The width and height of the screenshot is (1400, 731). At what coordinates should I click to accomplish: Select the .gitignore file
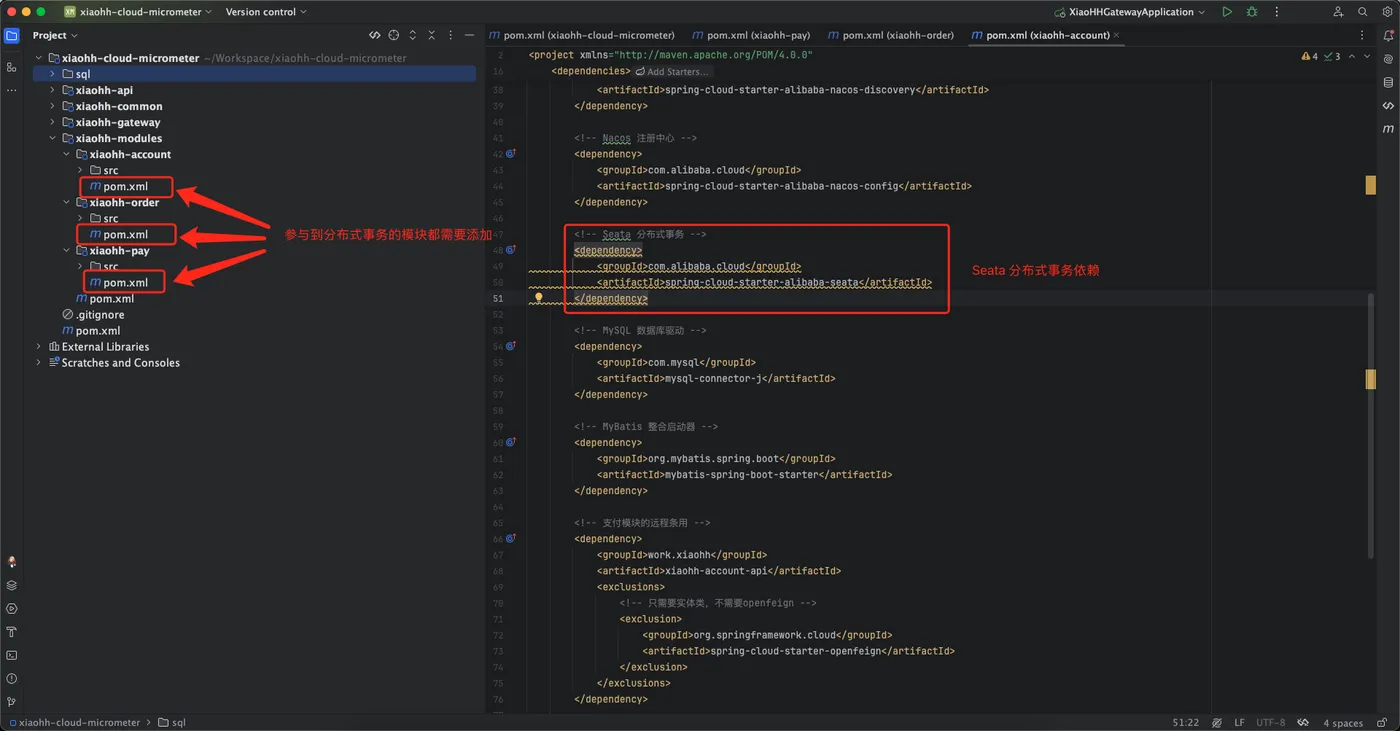coord(93,314)
